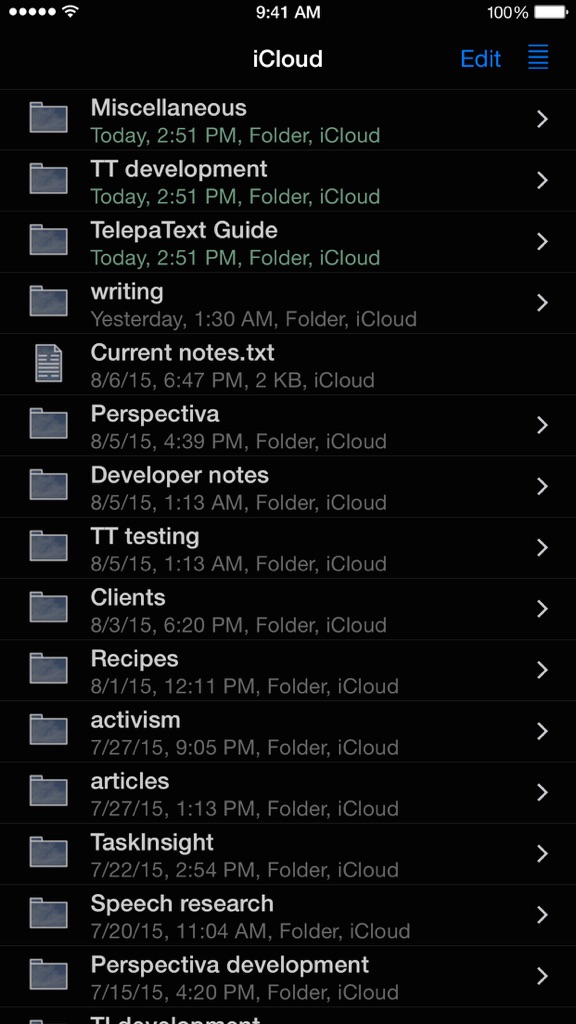
Task: Select the activism folder name
Action: click(135, 720)
